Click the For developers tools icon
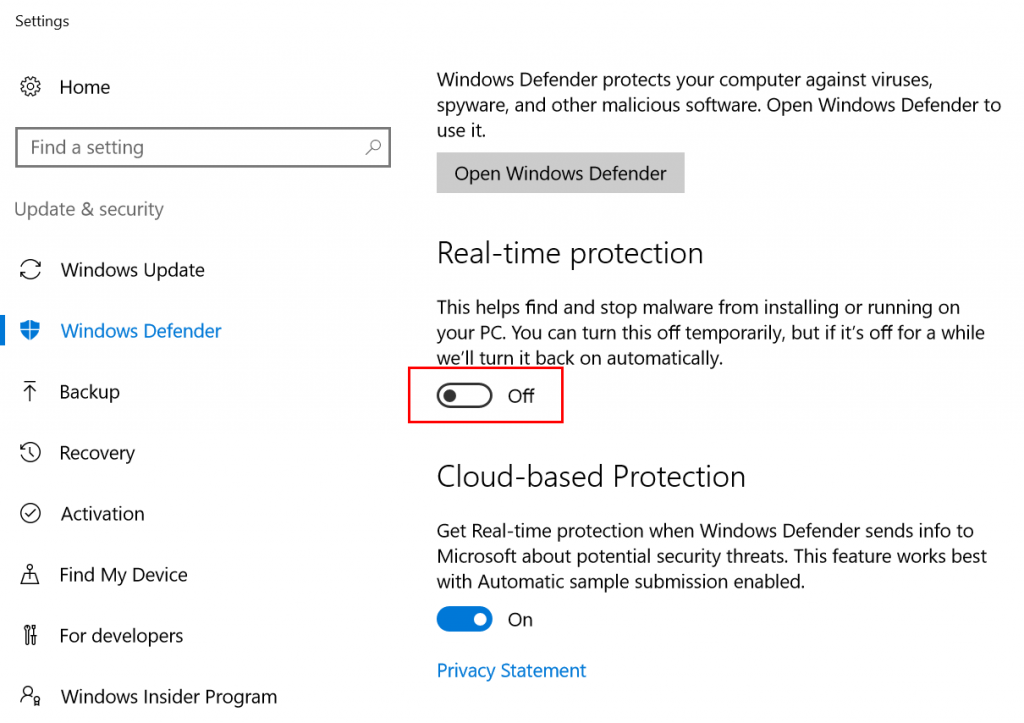The image size is (1024, 723). click(x=30, y=636)
